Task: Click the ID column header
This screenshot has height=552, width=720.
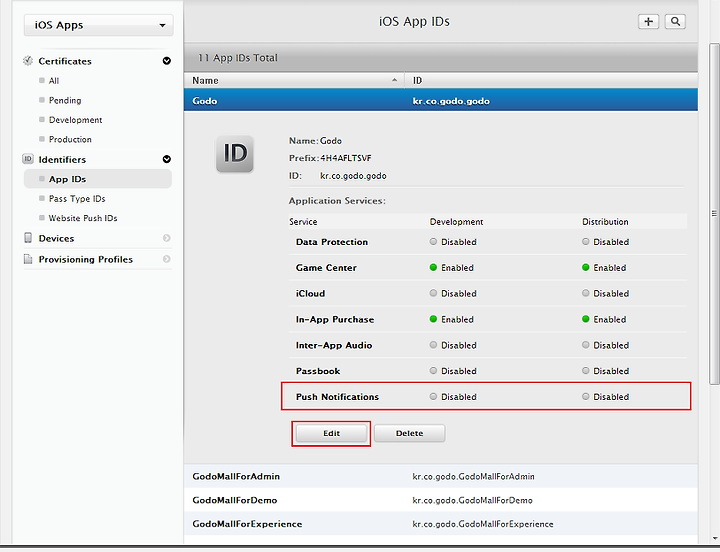Action: tap(551, 80)
